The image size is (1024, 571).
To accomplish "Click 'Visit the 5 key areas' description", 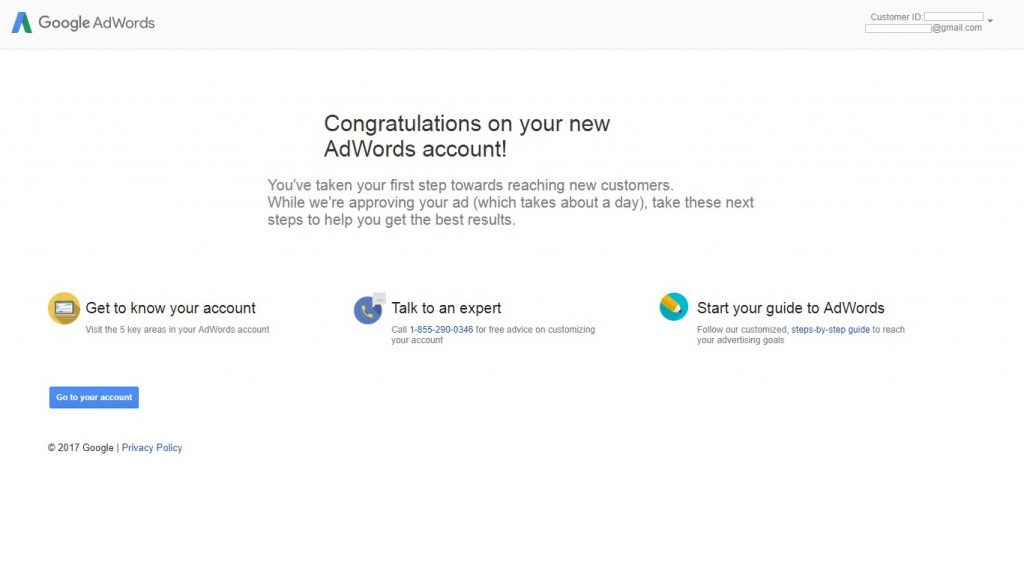I will pos(177,330).
